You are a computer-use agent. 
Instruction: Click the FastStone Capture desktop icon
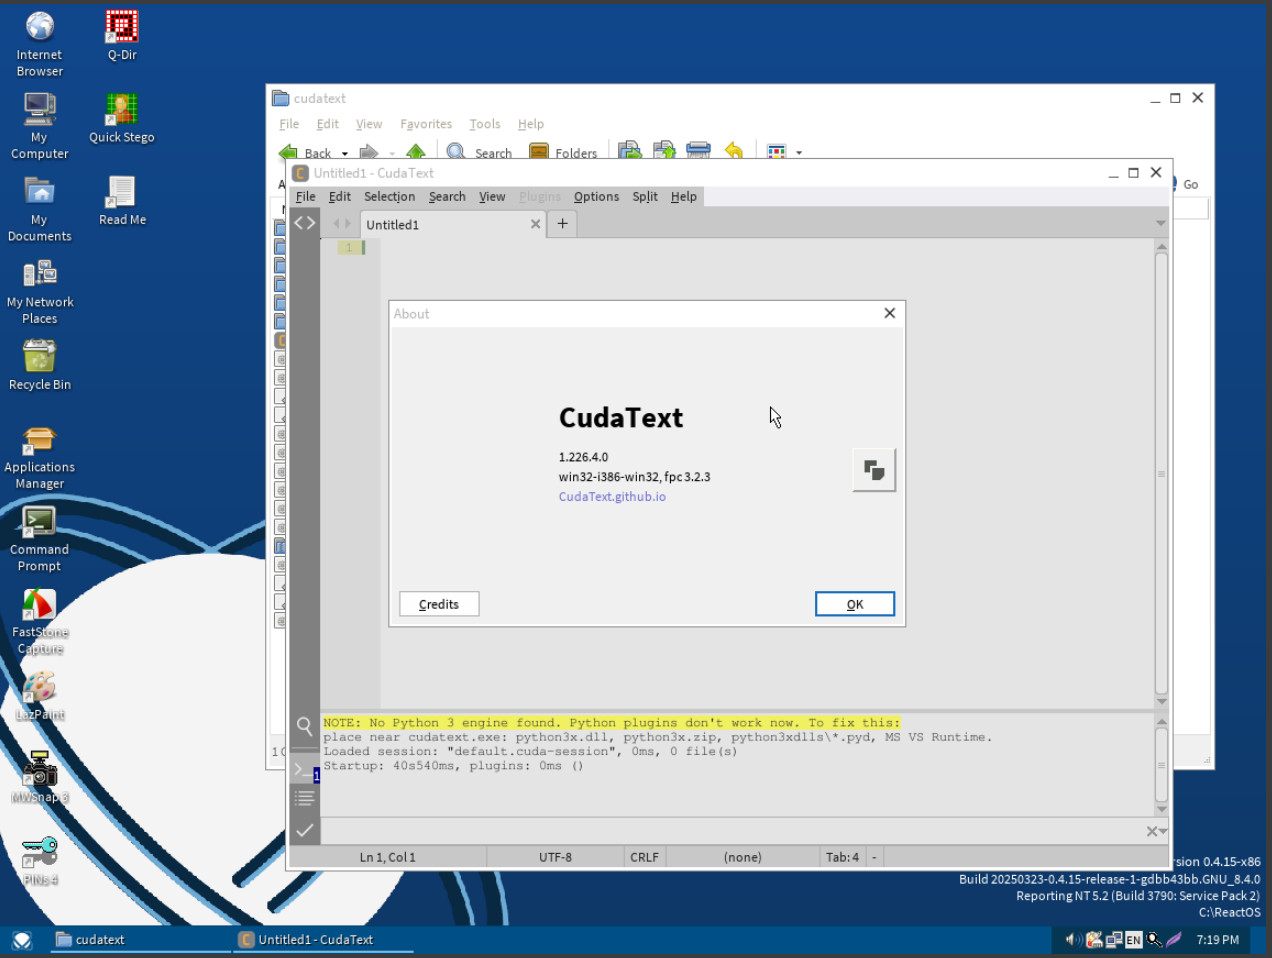tap(40, 621)
